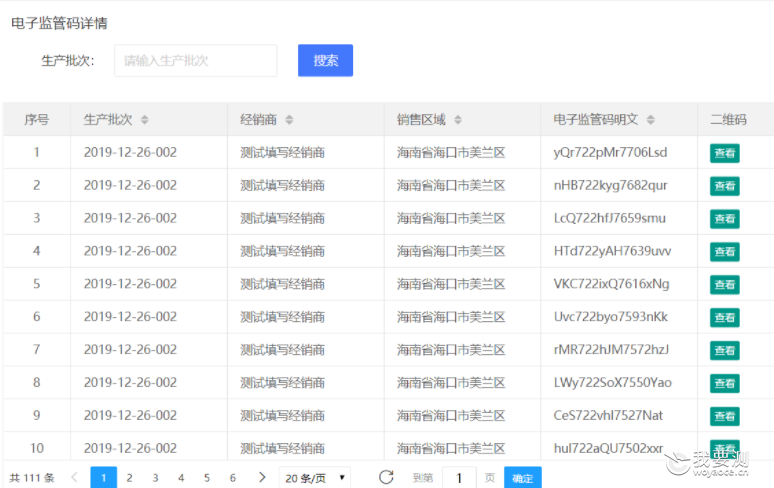Click 测试填写经销商 in row 3

click(x=282, y=218)
